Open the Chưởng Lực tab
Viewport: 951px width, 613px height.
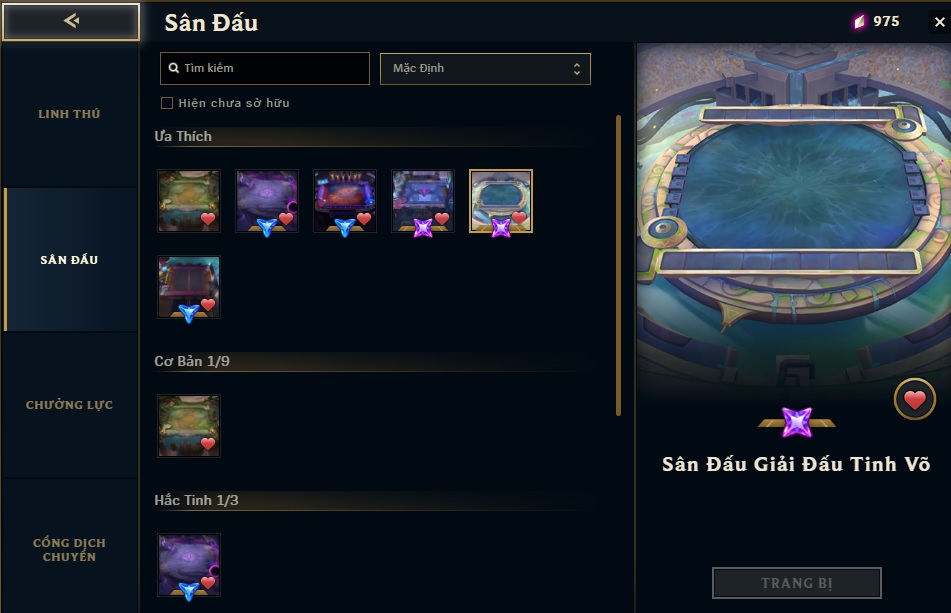(69, 405)
